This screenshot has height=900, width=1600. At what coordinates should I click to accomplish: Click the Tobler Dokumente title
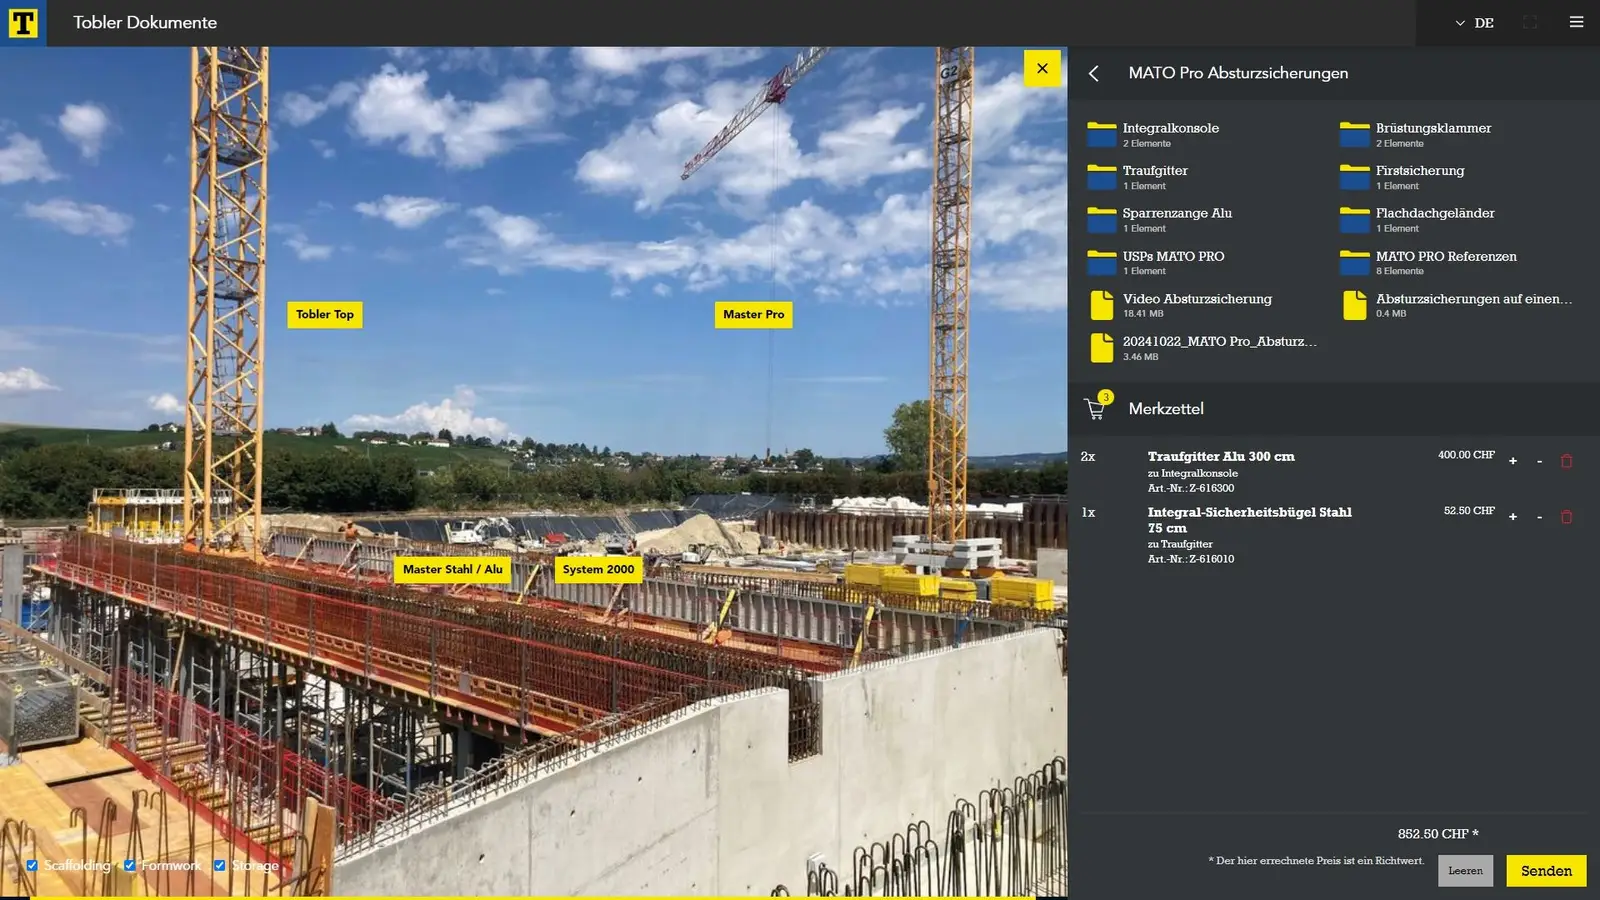(145, 22)
